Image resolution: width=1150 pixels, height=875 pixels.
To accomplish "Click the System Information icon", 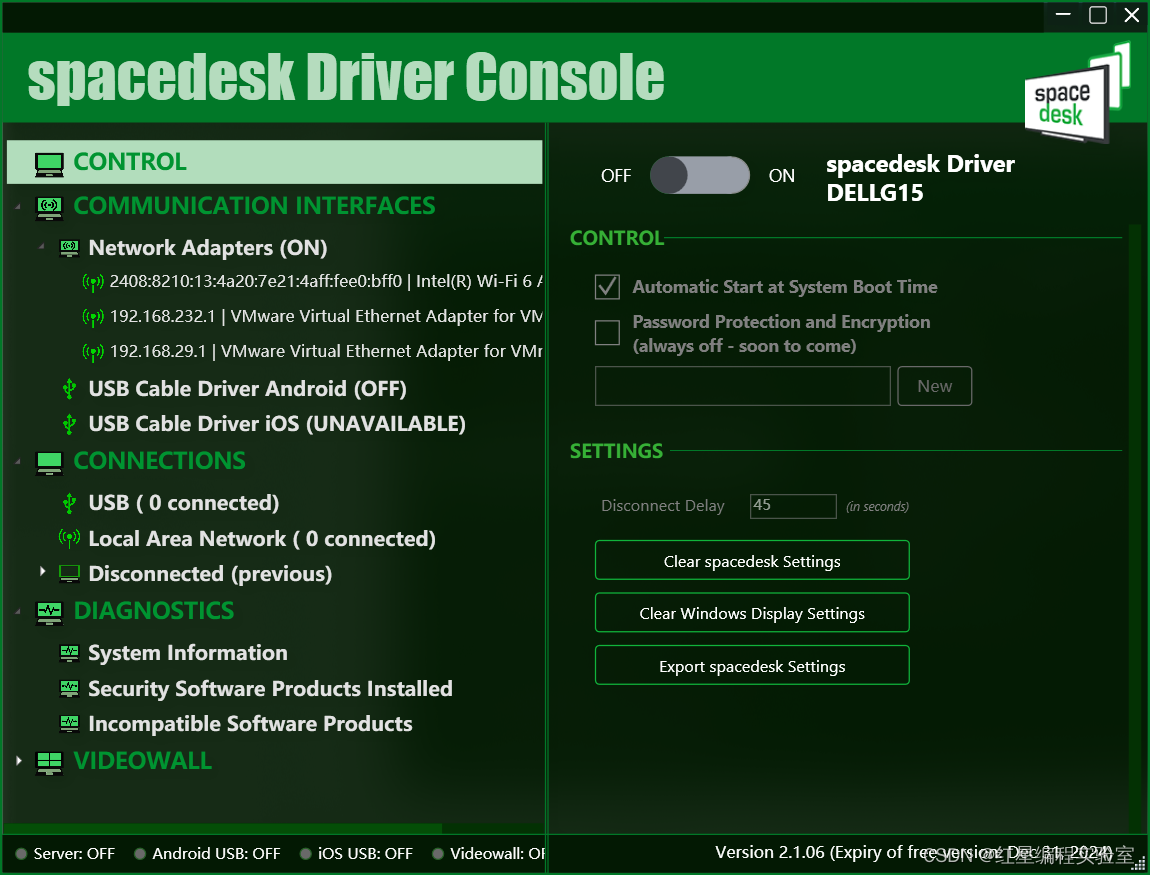I will 70,653.
